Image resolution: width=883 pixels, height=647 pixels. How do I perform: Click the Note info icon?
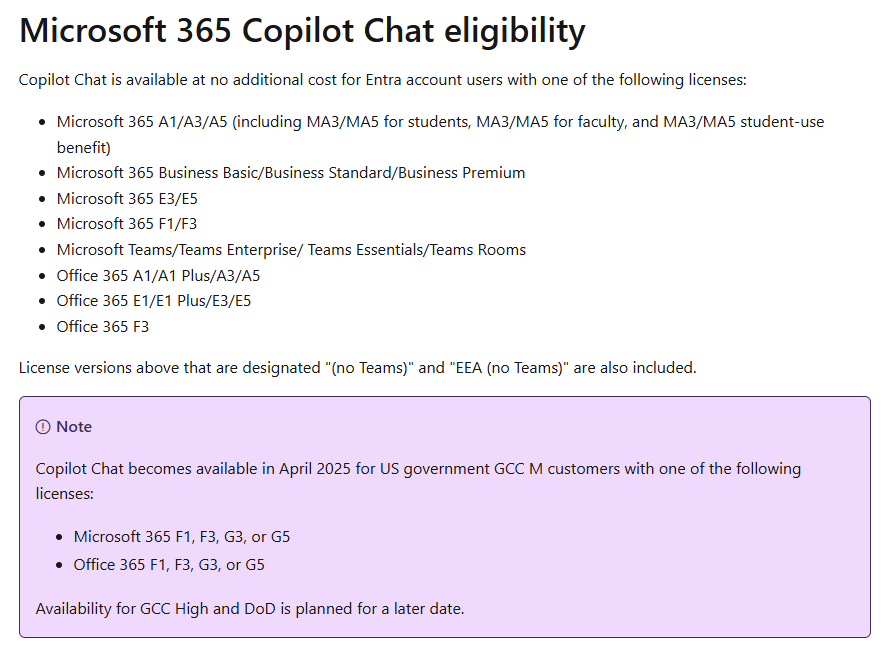tap(43, 427)
